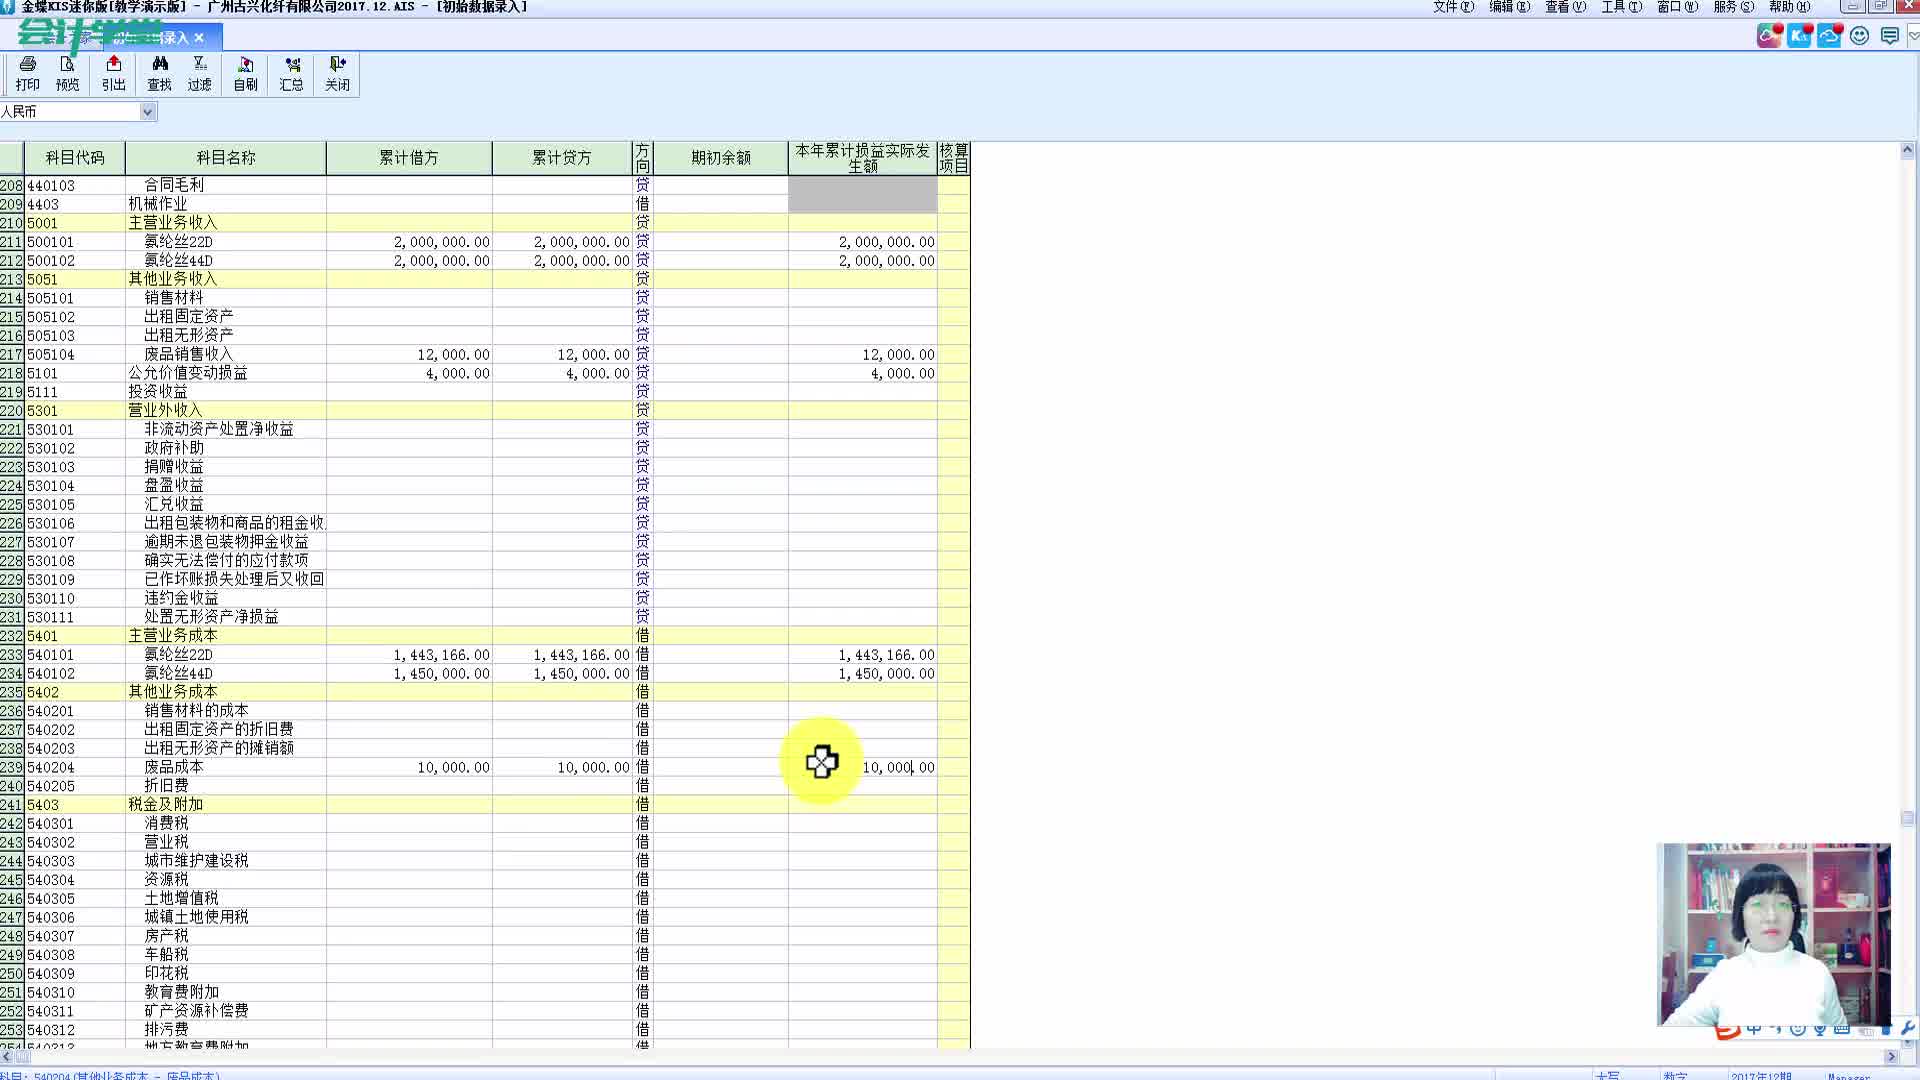Click the 汇总 summarize icon
Screen dimensions: 1920x1080
[x=292, y=74]
